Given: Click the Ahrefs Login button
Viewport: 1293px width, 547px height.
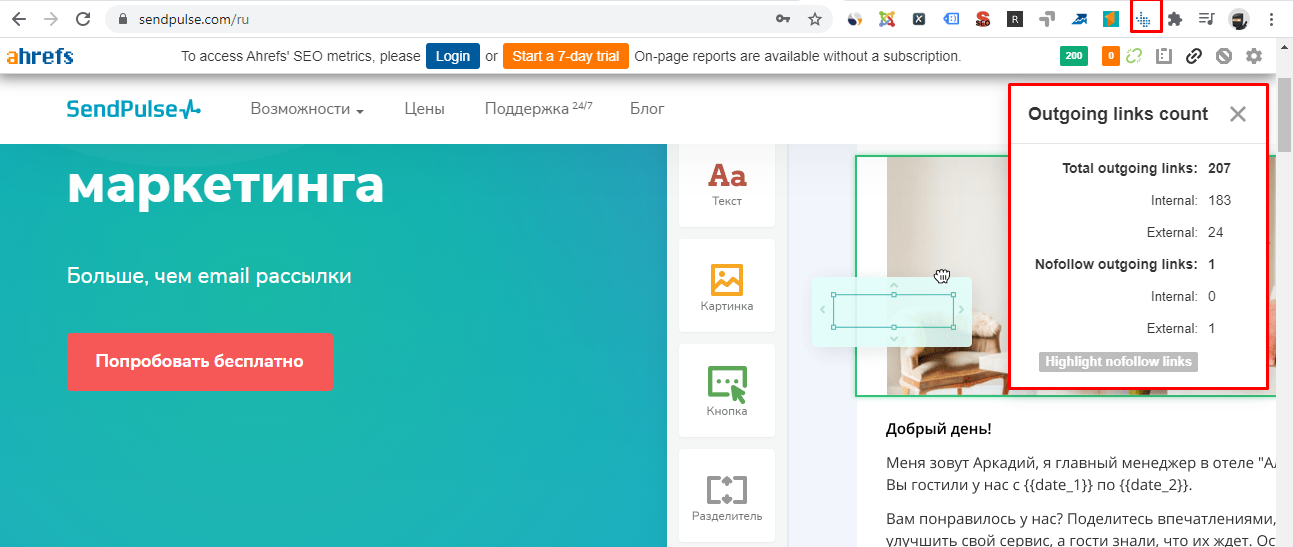Looking at the screenshot, I should 452,56.
